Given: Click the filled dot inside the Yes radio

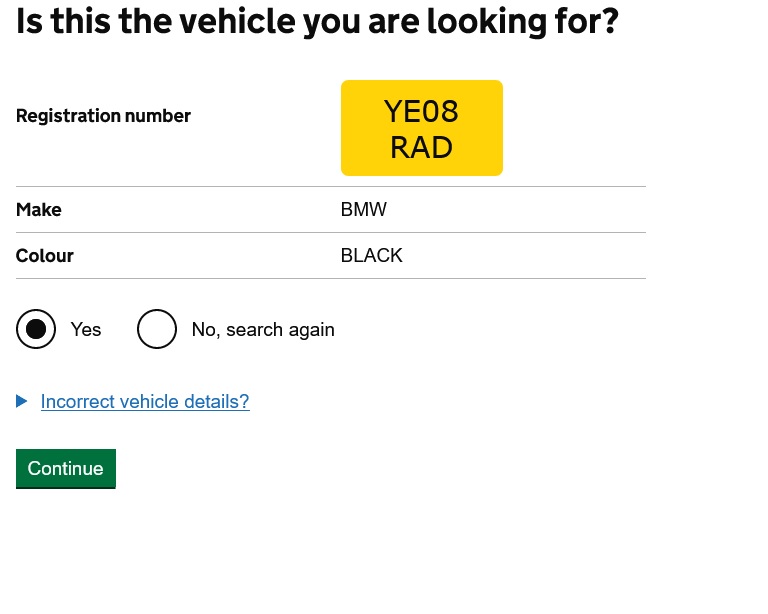Looking at the screenshot, I should 36,329.
